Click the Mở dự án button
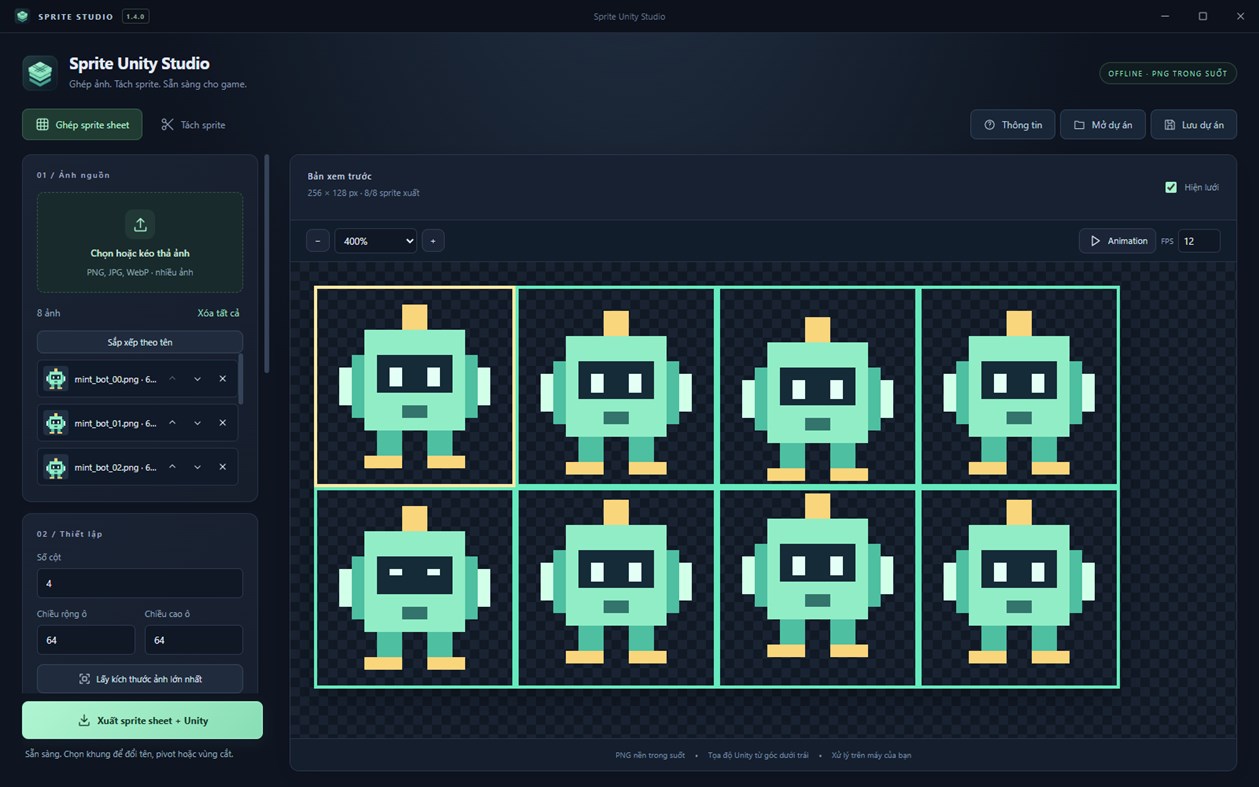Screen dimensions: 1259x787 (1102, 125)
